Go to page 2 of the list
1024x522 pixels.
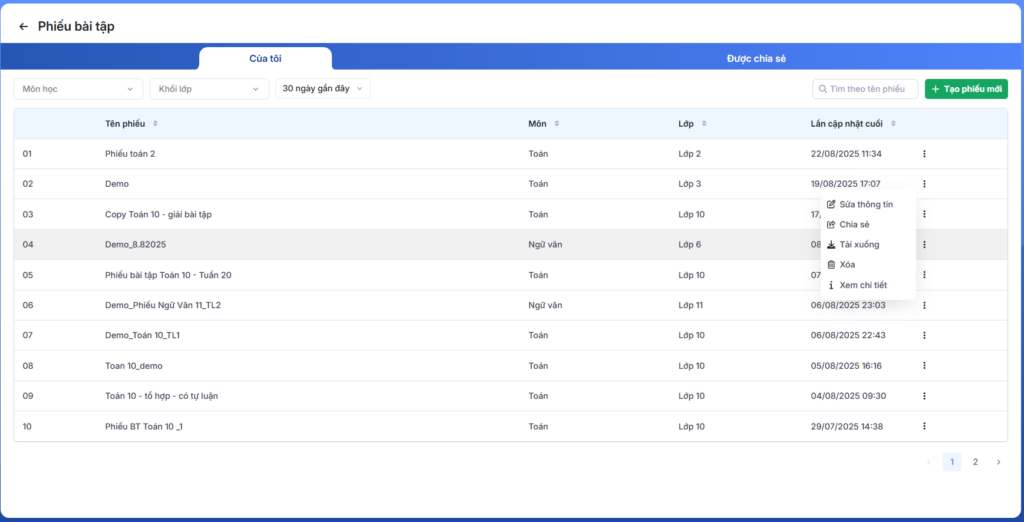pyautogui.click(x=975, y=462)
